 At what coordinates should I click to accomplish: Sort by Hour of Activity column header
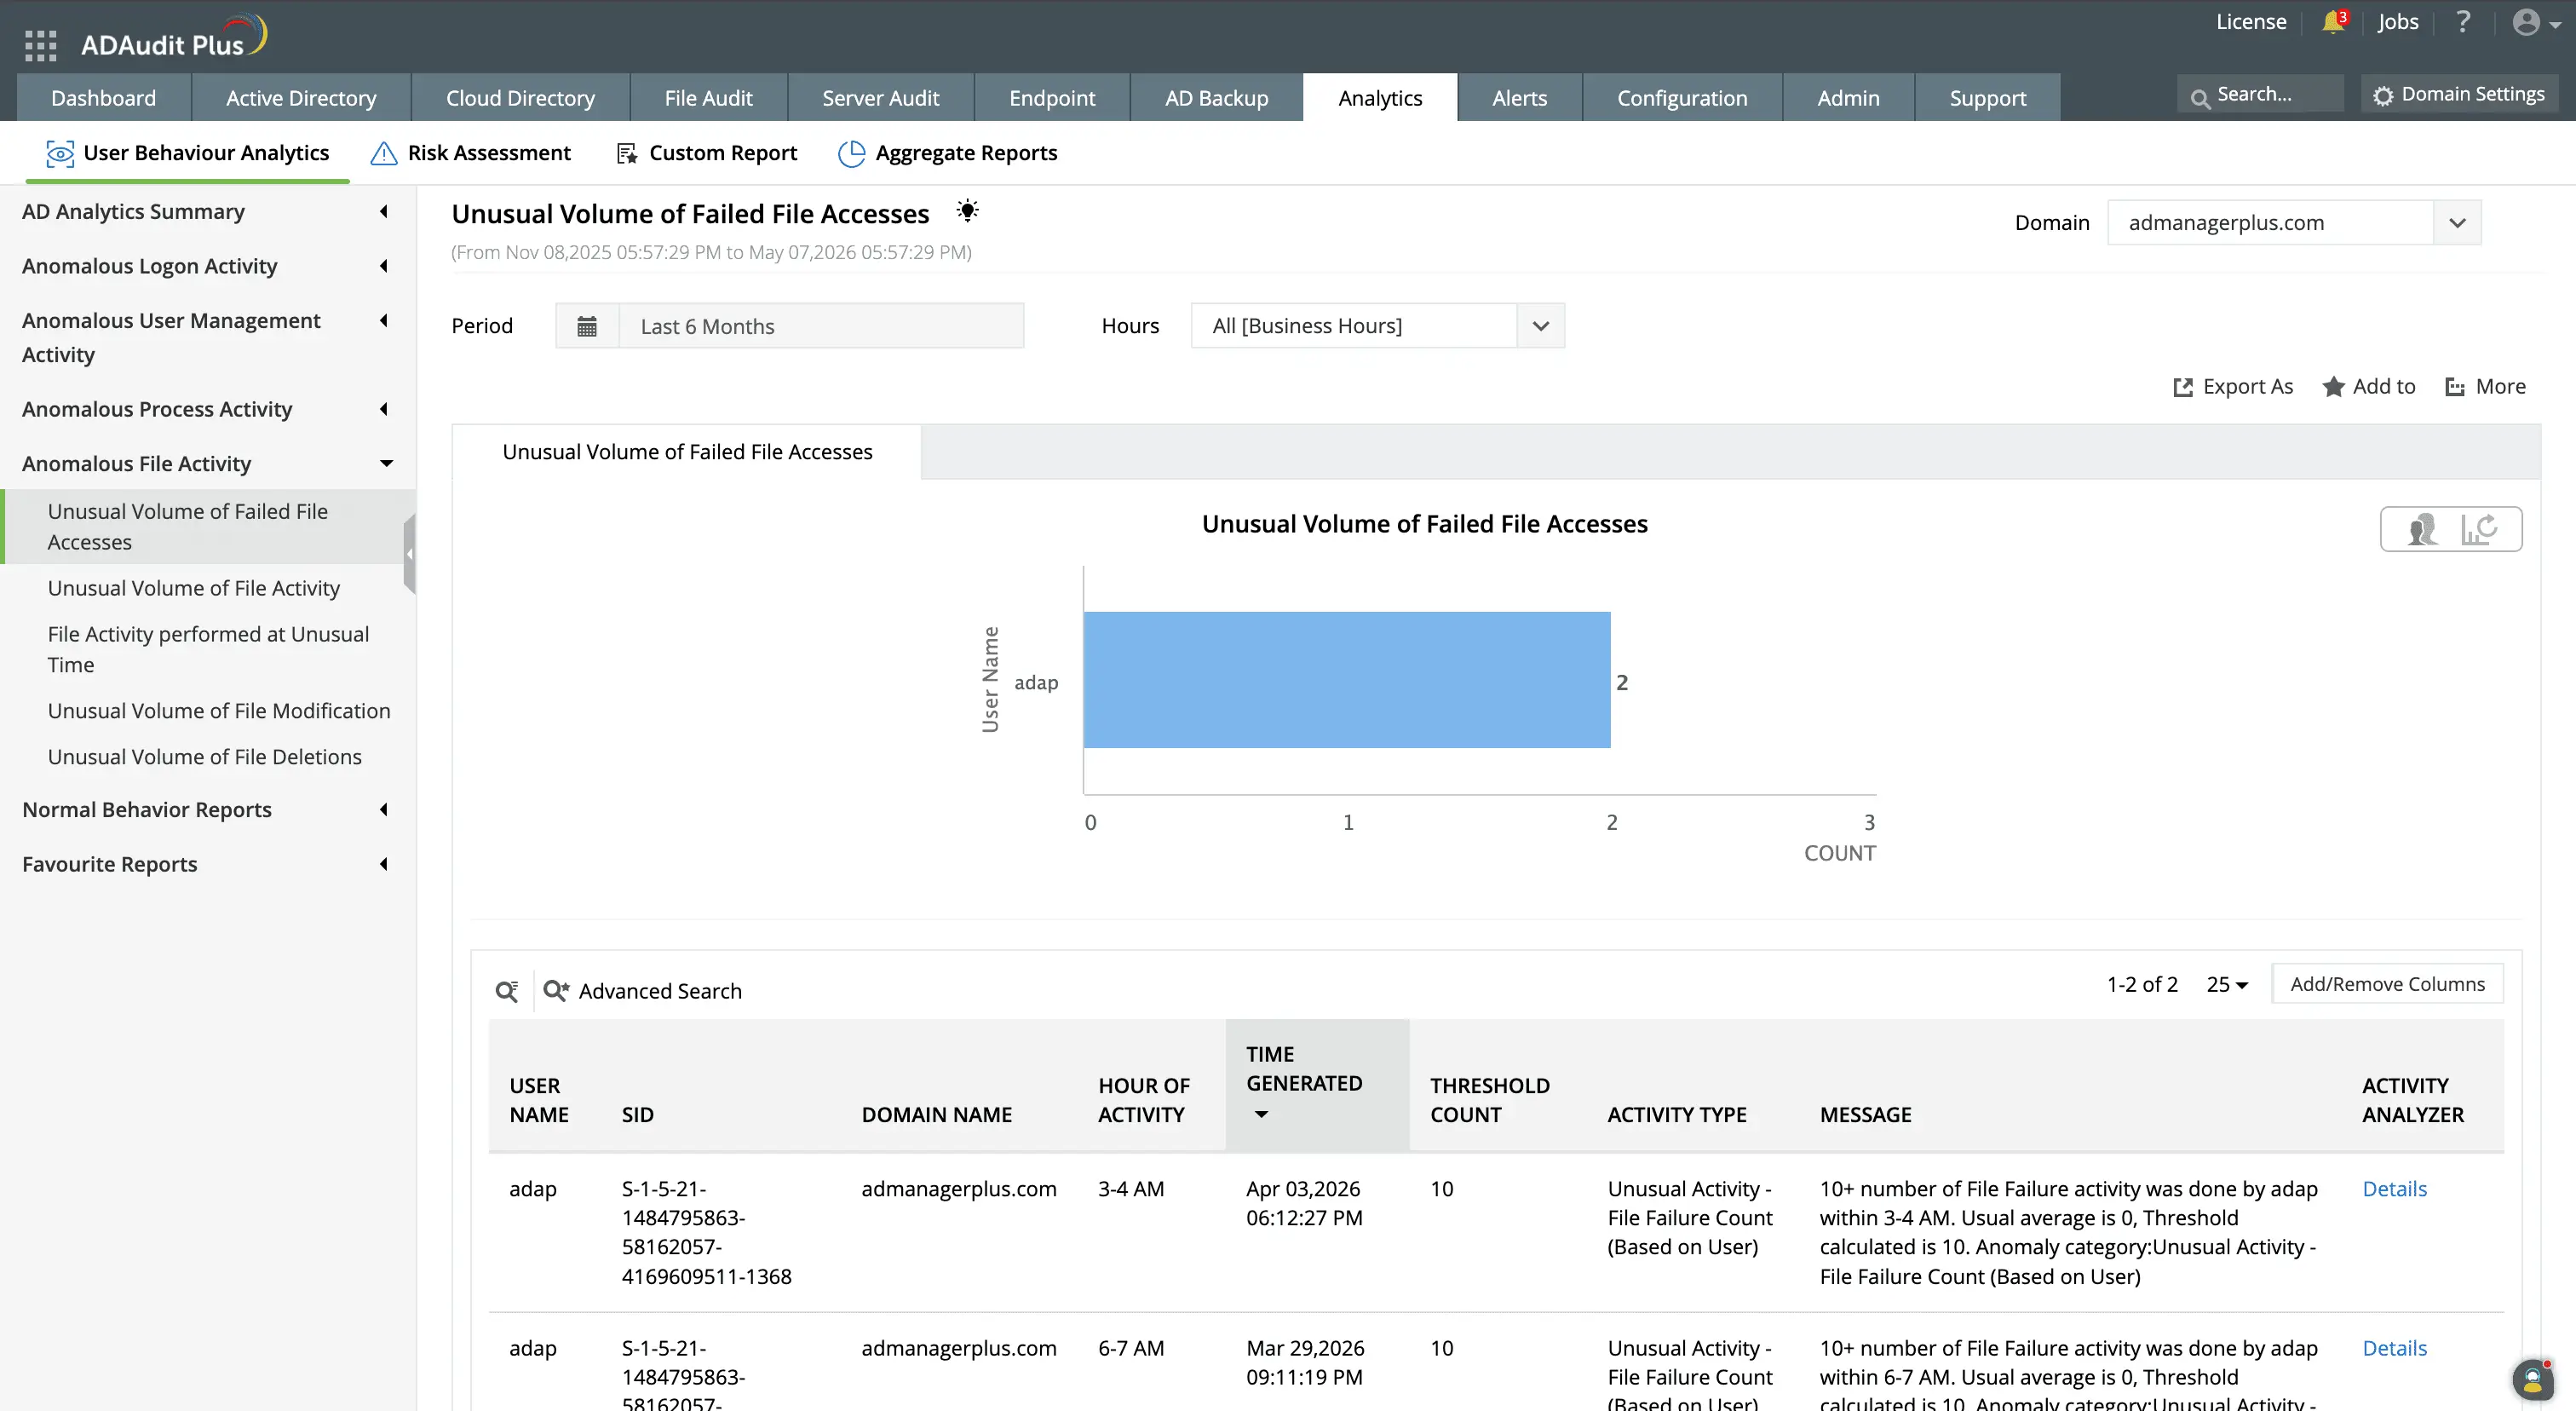coord(1144,1100)
